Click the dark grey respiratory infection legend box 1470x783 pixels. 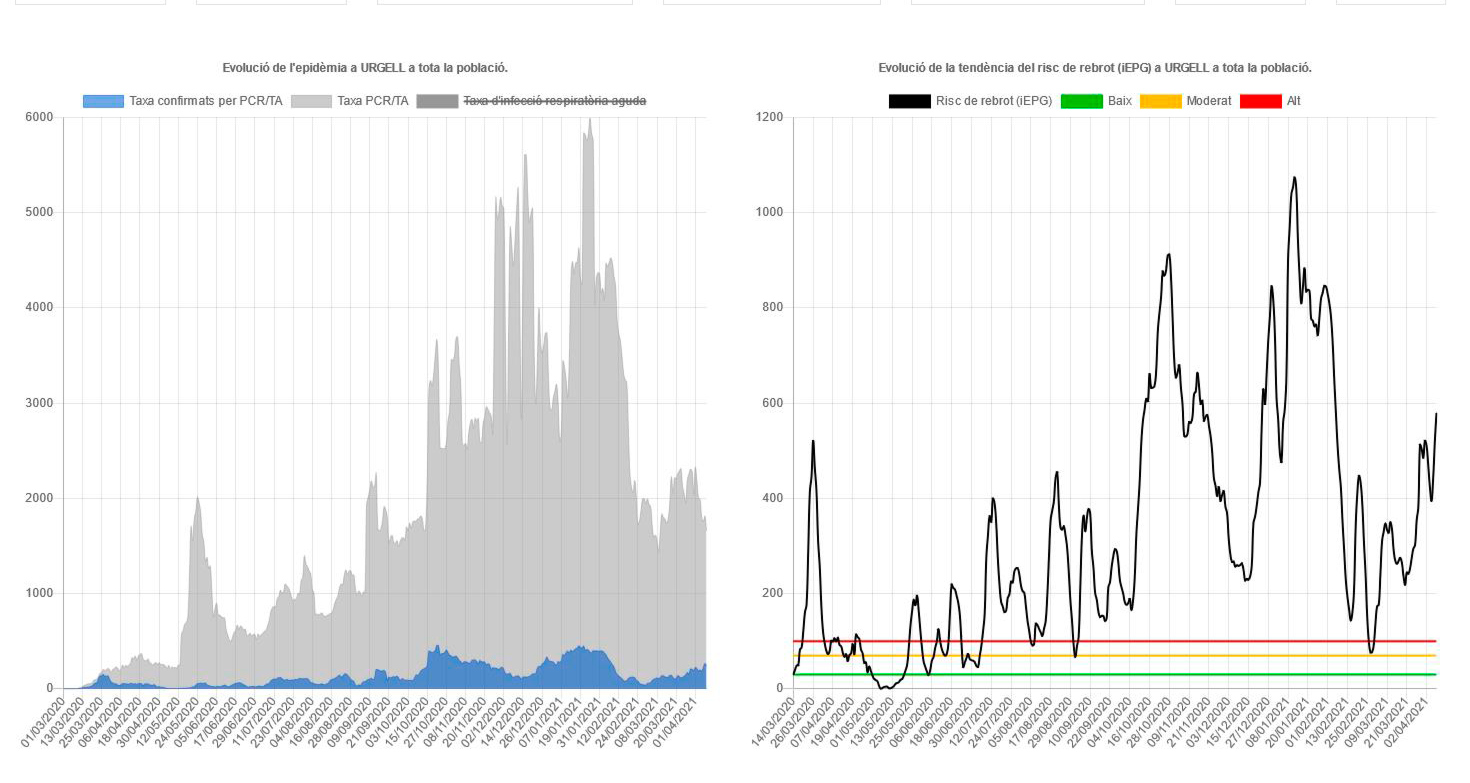436,101
